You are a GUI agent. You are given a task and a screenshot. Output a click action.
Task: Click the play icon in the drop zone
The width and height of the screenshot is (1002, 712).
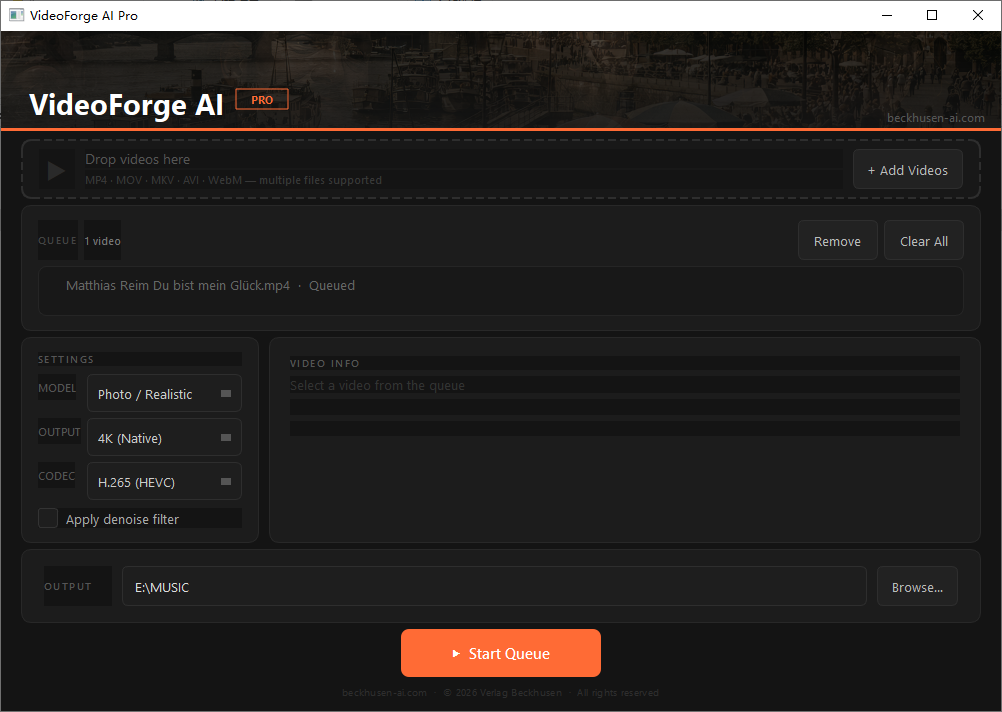point(56,171)
